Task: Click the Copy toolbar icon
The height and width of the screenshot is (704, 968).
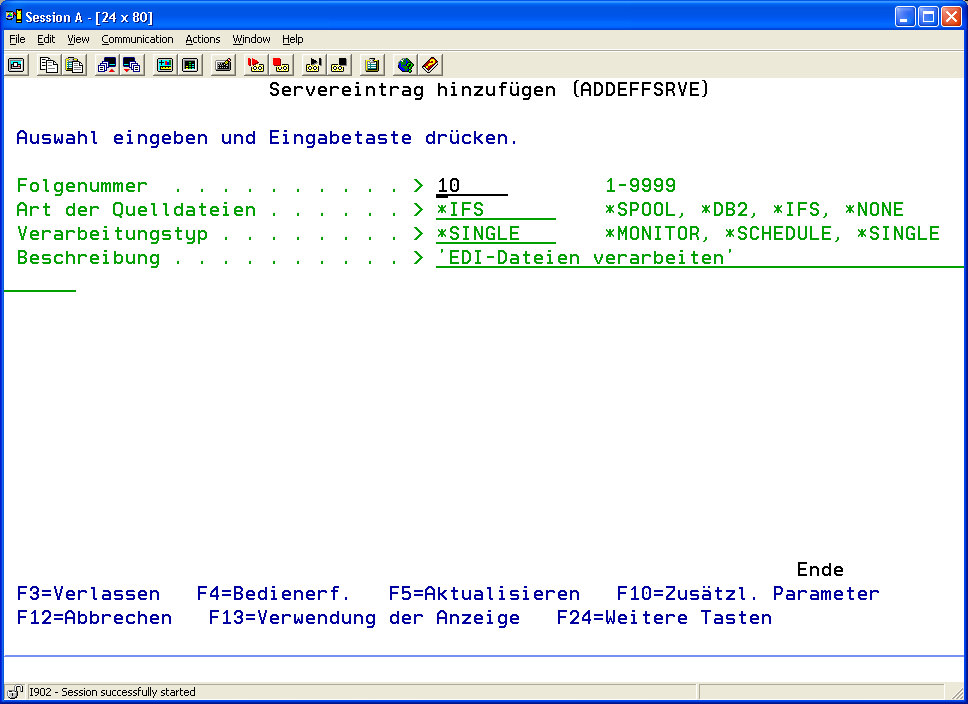Action: click(x=49, y=65)
